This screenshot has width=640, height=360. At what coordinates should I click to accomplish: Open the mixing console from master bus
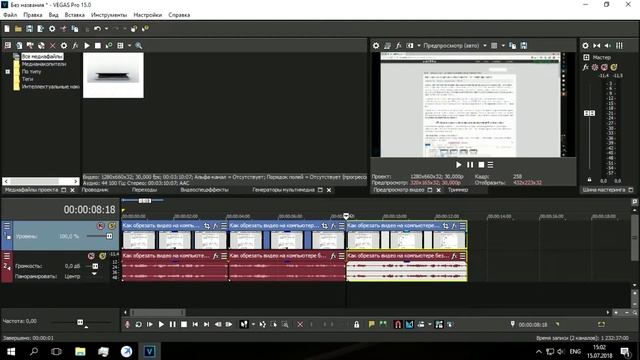tap(619, 46)
